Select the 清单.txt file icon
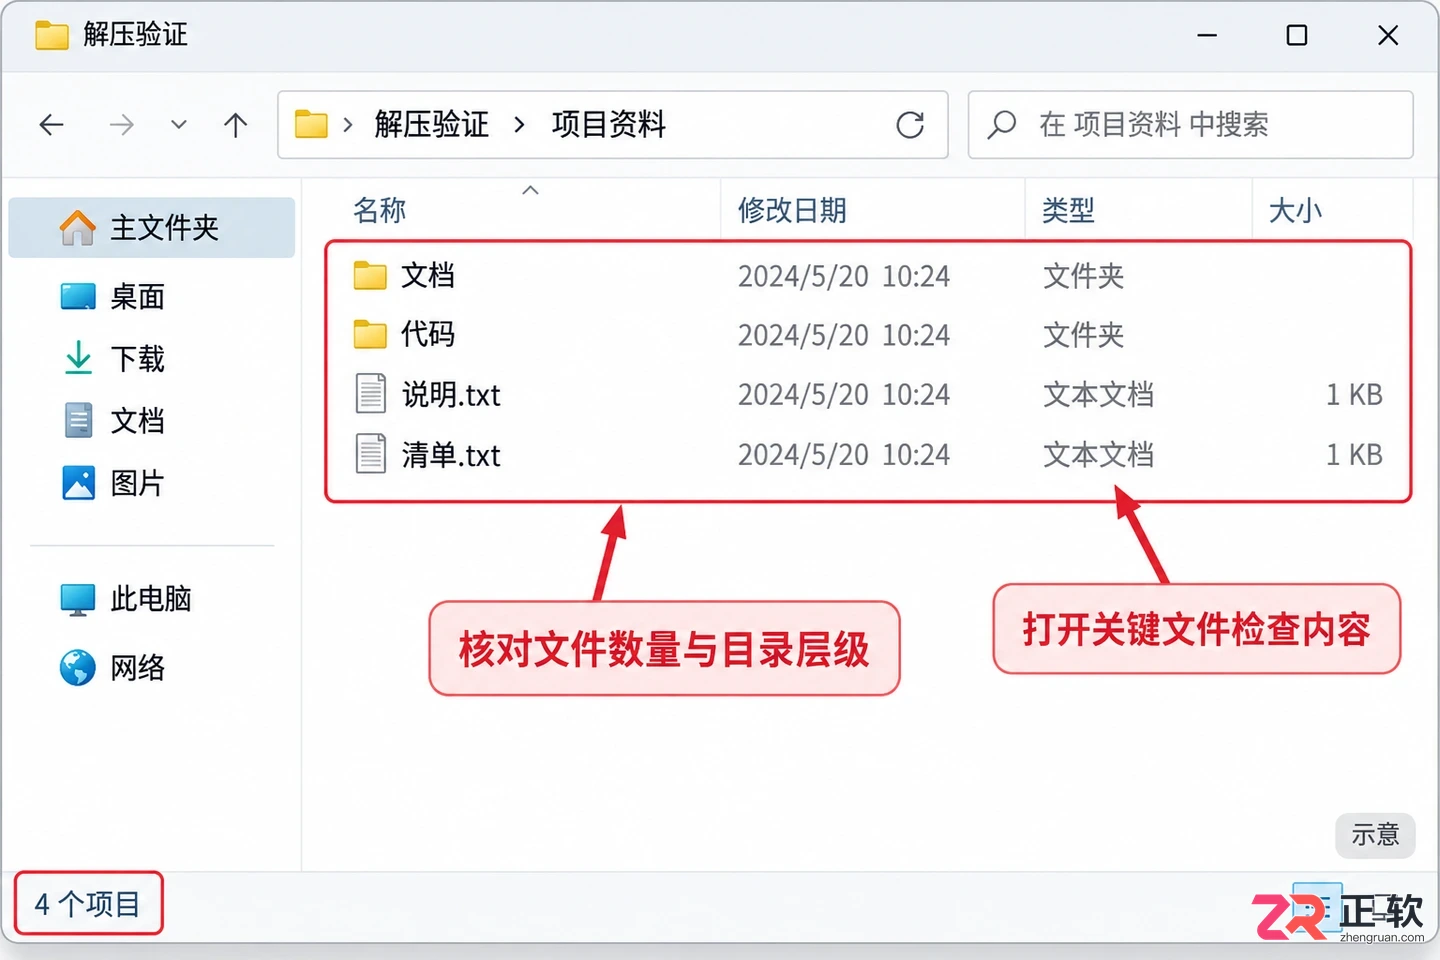Screen dimensions: 1440x960 371,454
